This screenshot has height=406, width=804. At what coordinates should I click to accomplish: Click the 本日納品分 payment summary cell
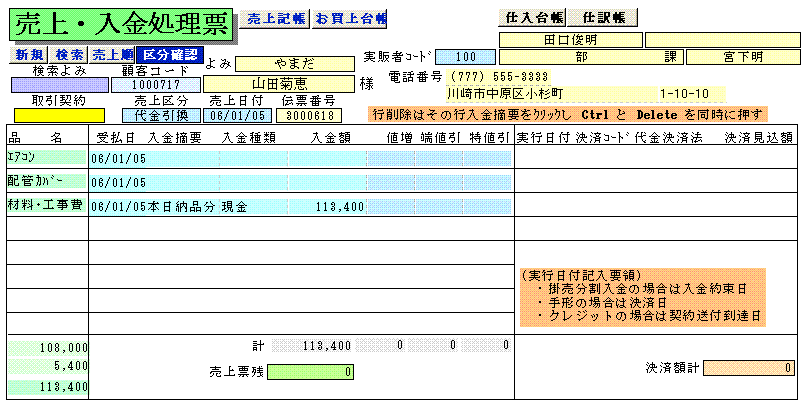coord(182,207)
